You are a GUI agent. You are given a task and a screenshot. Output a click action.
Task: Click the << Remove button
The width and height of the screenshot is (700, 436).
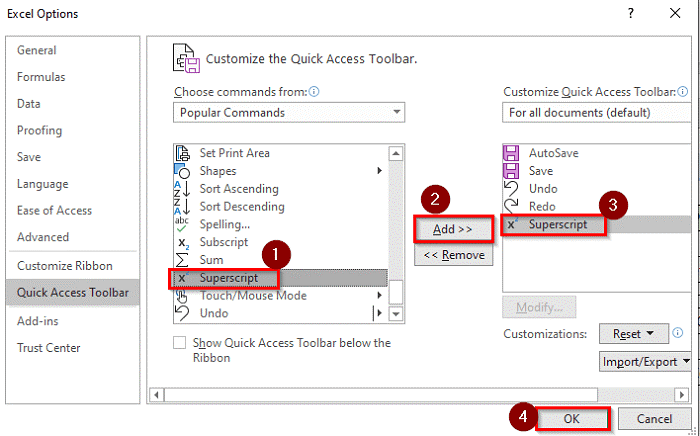454,255
